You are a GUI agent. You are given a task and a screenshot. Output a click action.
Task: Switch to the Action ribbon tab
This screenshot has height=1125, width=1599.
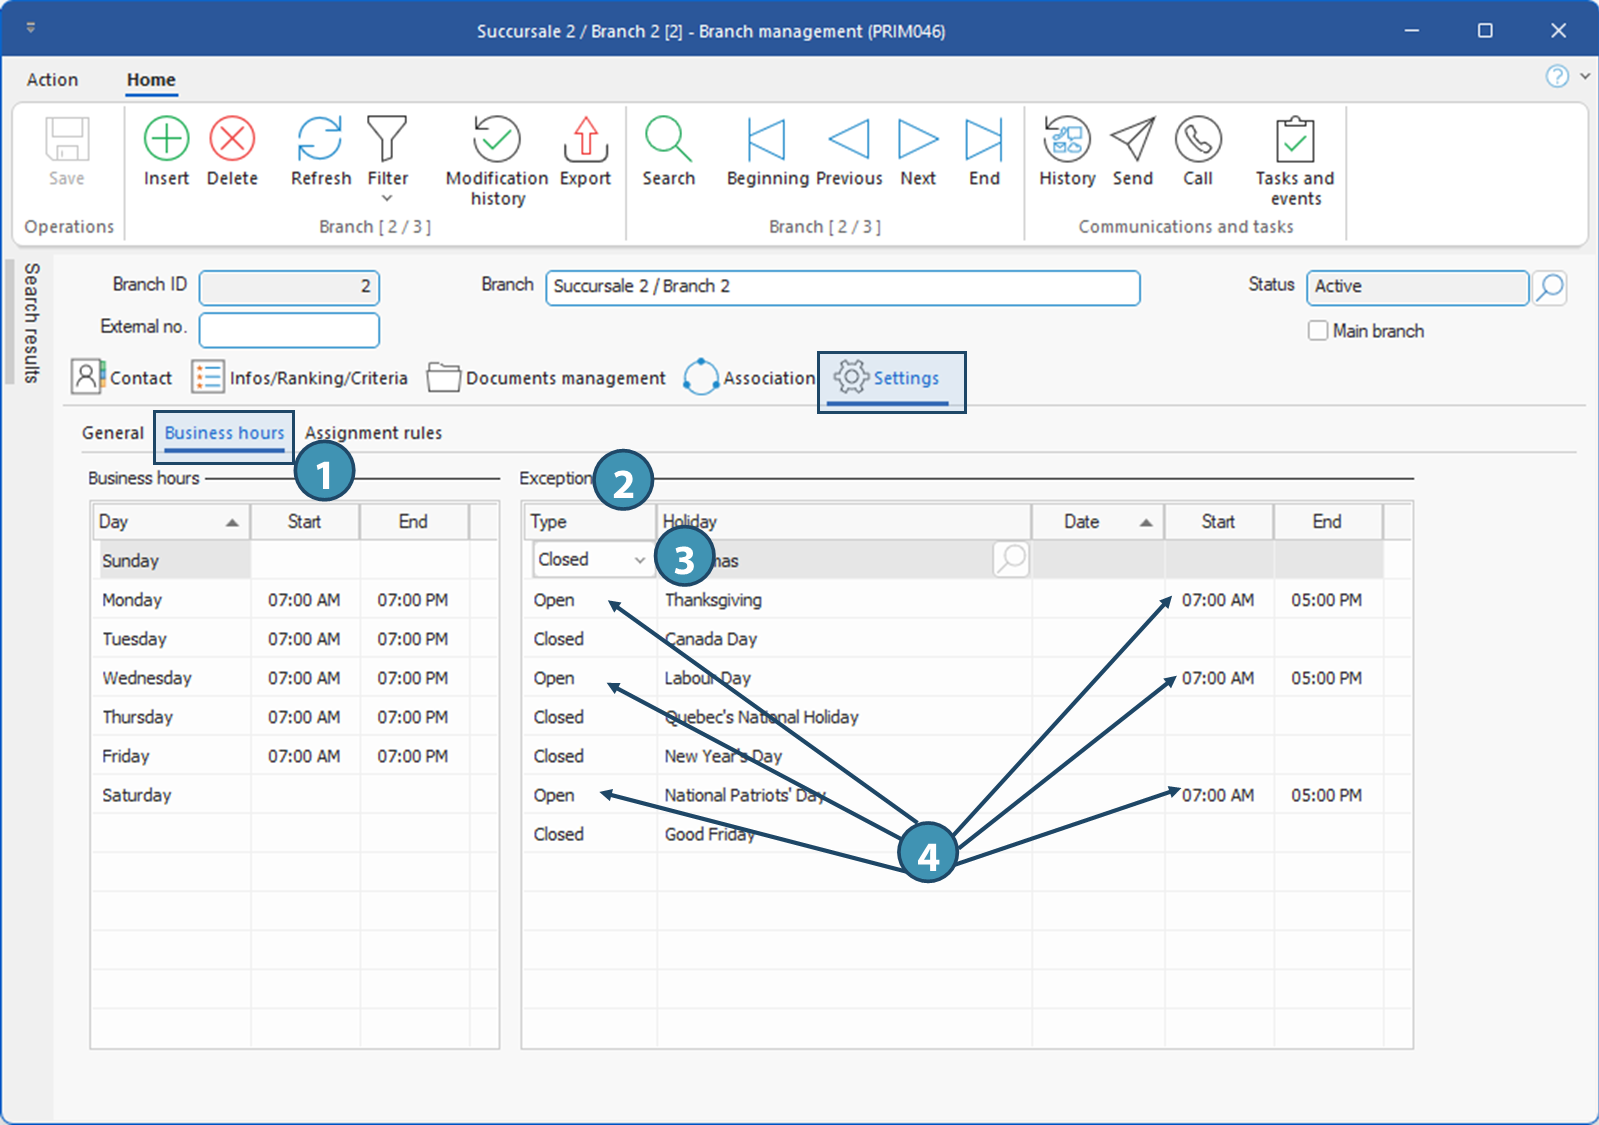click(52, 80)
